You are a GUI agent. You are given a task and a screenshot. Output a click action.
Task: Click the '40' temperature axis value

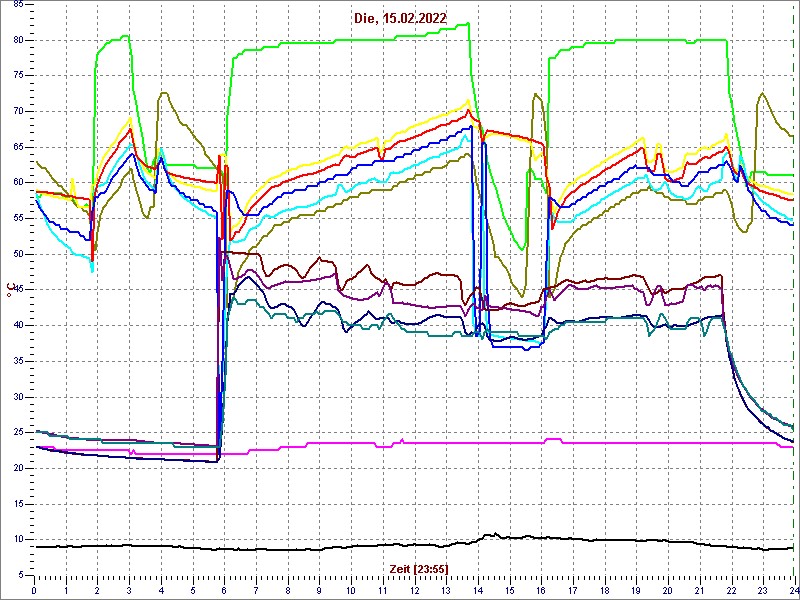17,326
